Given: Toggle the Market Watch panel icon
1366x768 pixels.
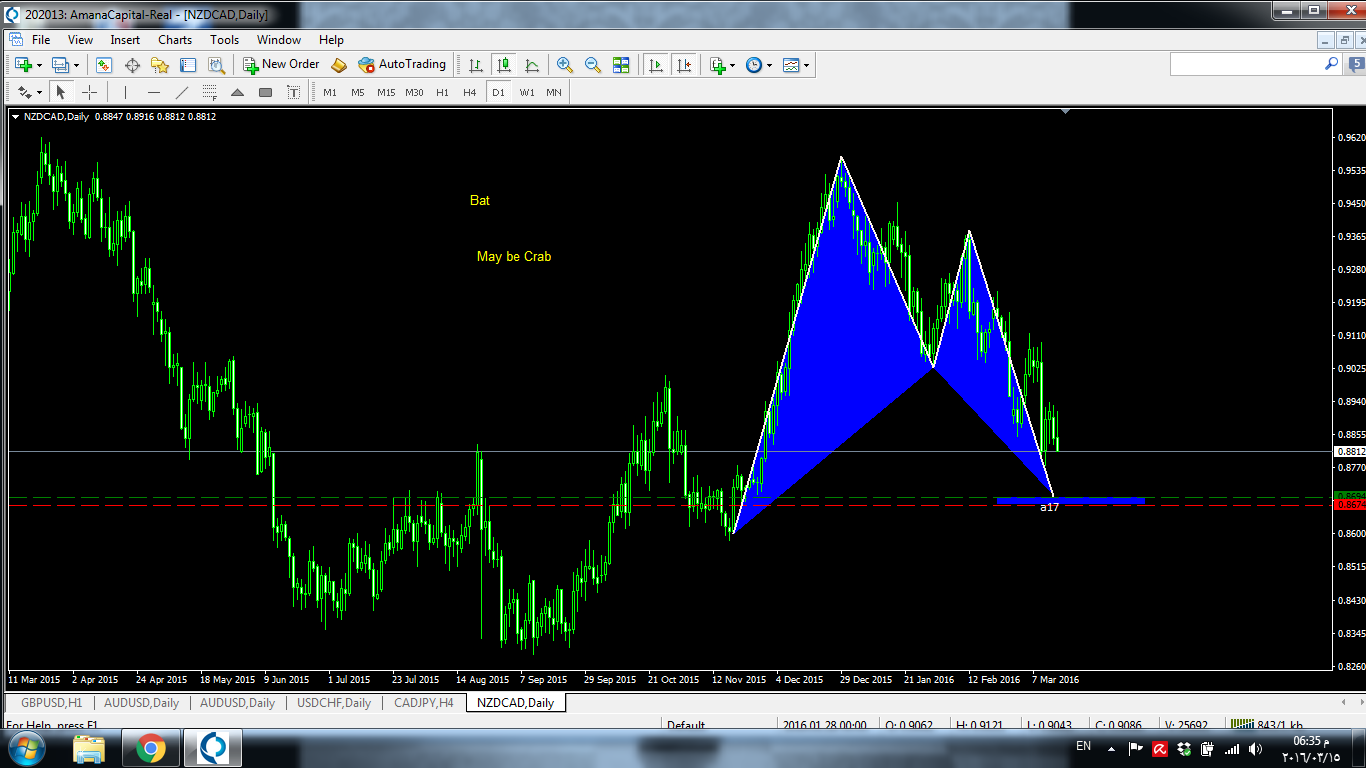Looking at the screenshot, I should (x=104, y=64).
